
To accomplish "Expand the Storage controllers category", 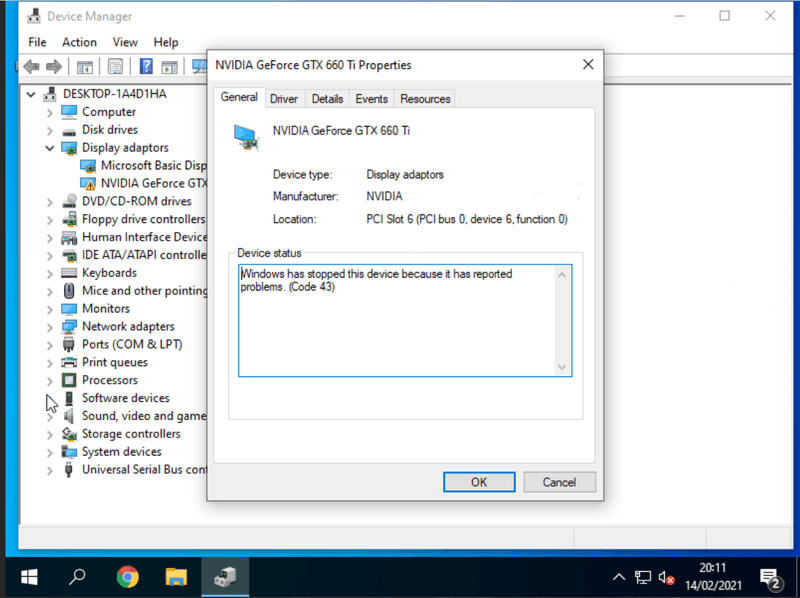I will click(x=49, y=435).
